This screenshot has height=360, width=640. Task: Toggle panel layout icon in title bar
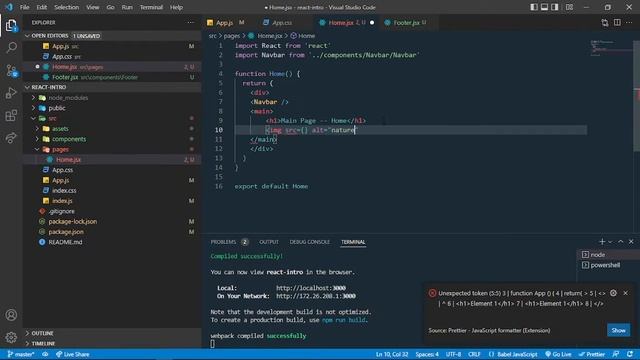[x=544, y=7]
